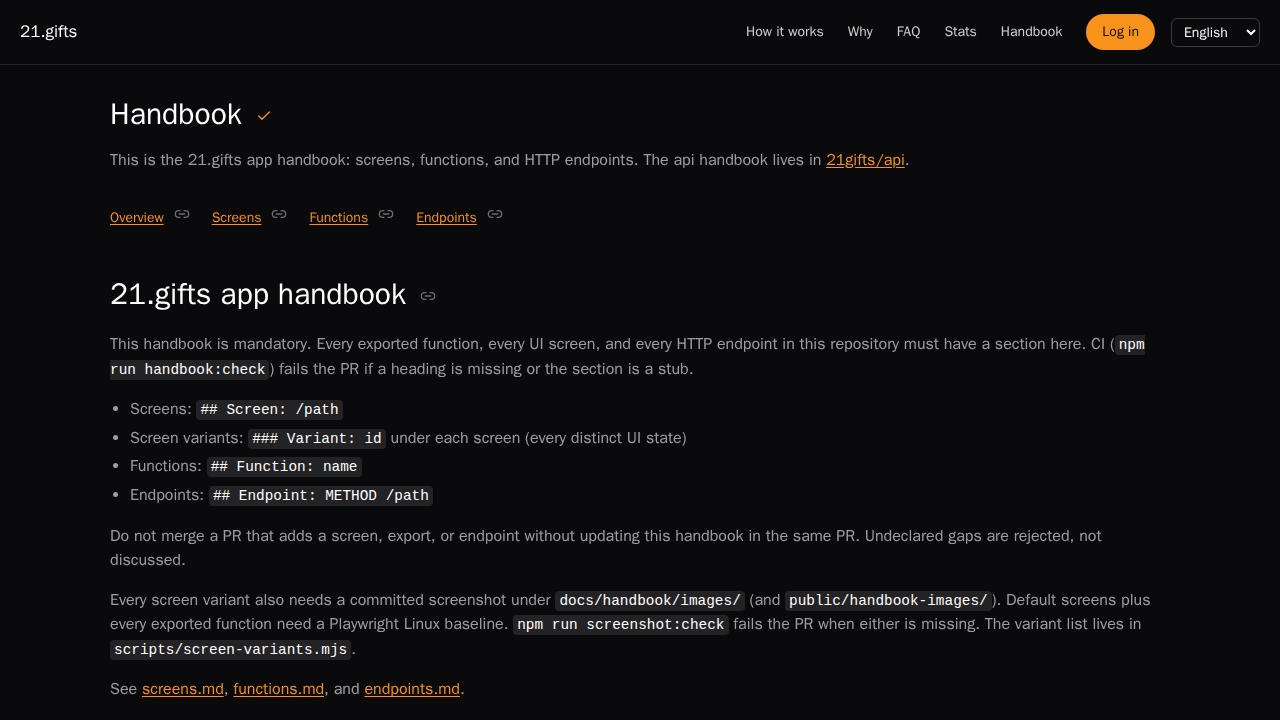Copy anchor link icon next to Overview

182,214
